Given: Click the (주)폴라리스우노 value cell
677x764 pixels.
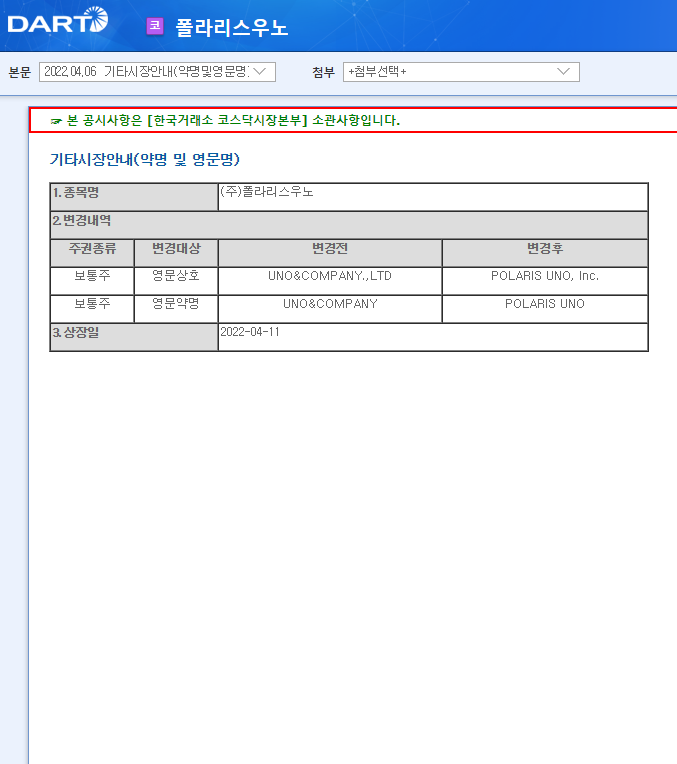Looking at the screenshot, I should point(433,197).
